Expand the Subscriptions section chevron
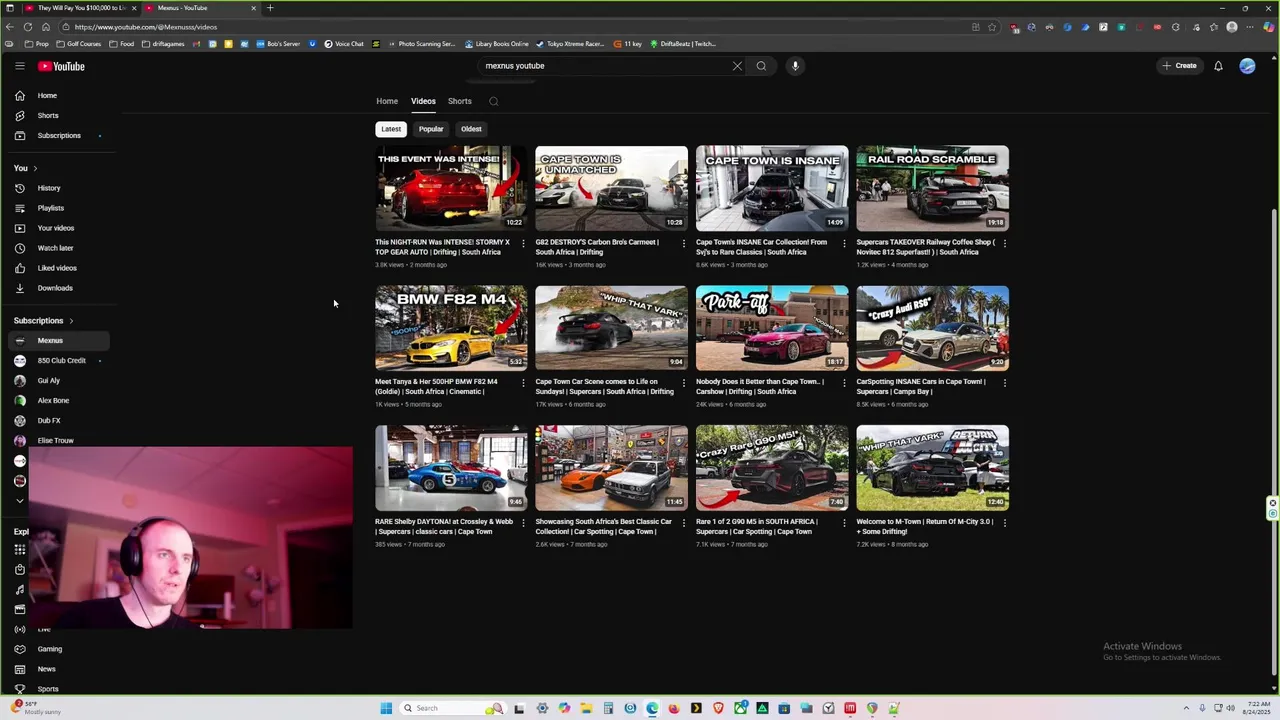Viewport: 1280px width, 720px height. point(71,321)
